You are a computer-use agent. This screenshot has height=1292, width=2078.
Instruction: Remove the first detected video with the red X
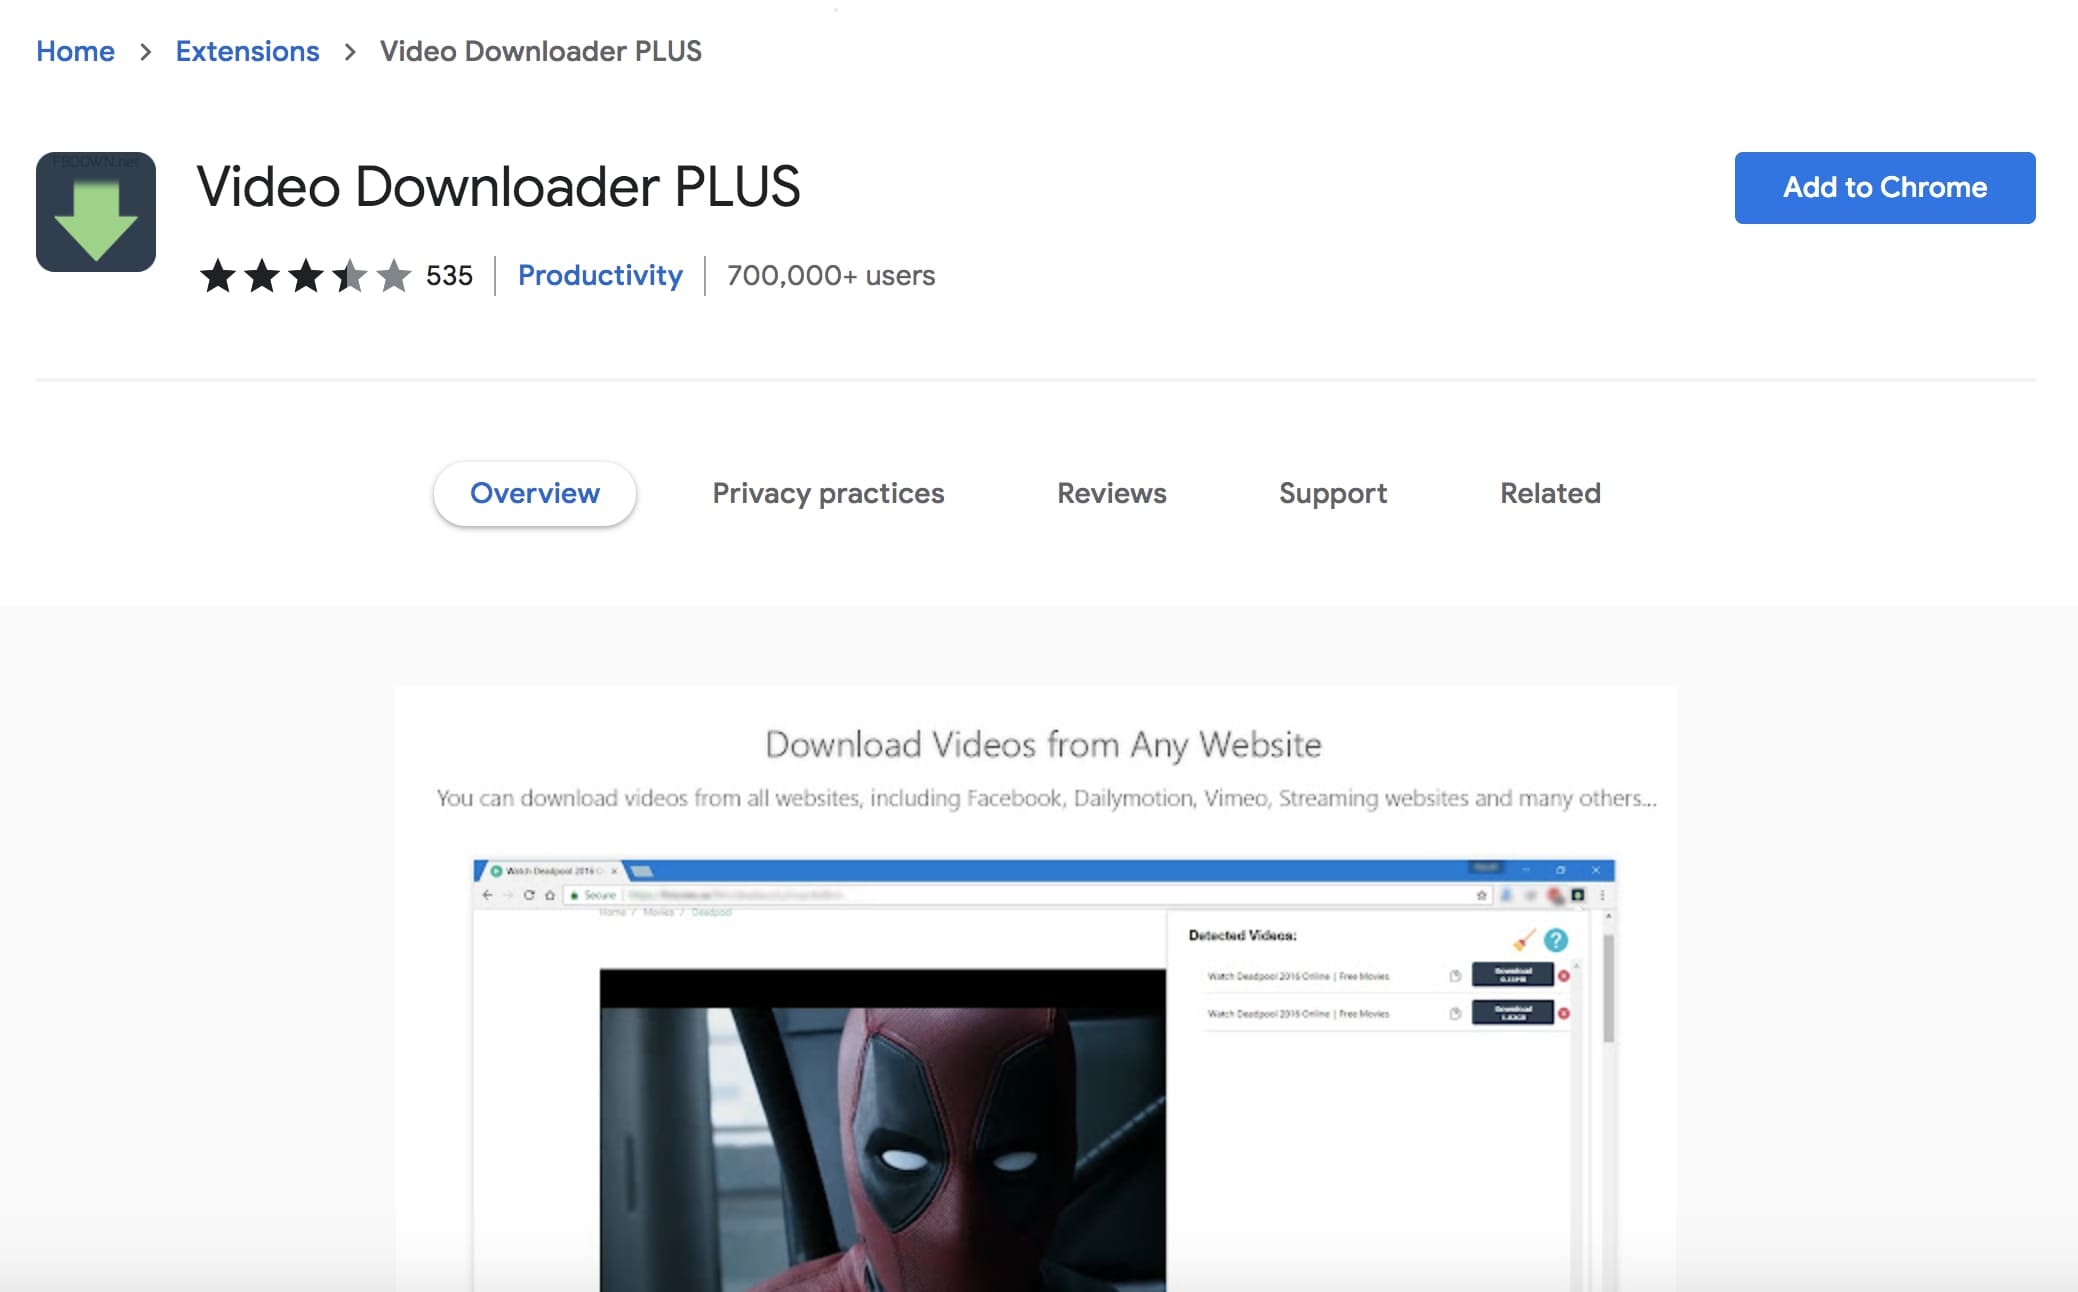click(x=1563, y=976)
